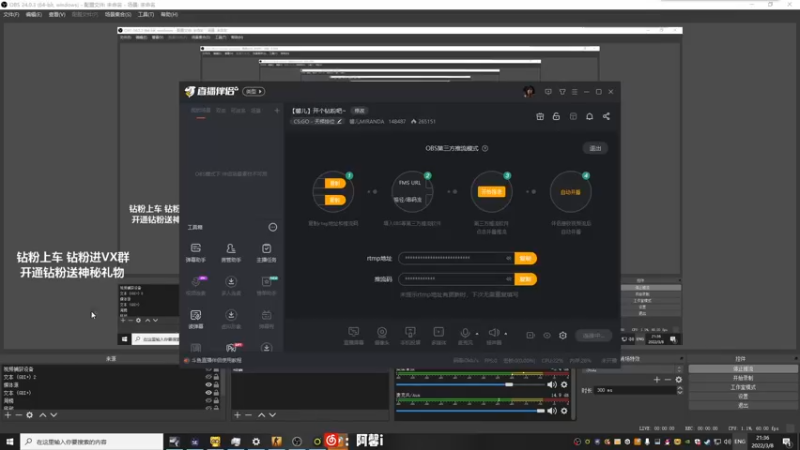The image size is (800, 450).
Task: Click the share icon in the room header
Action: click(x=606, y=116)
